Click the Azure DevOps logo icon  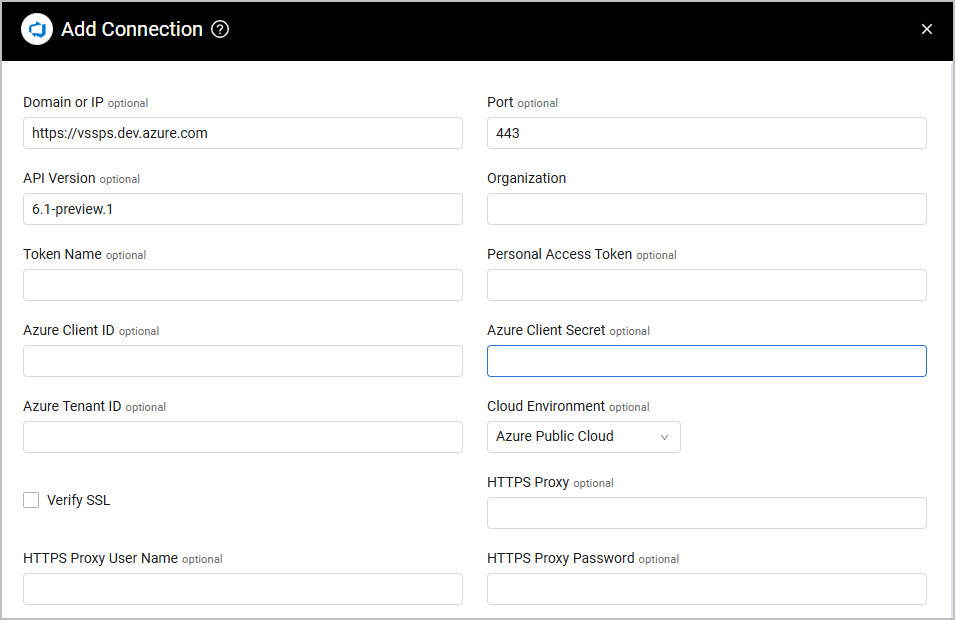tap(37, 30)
